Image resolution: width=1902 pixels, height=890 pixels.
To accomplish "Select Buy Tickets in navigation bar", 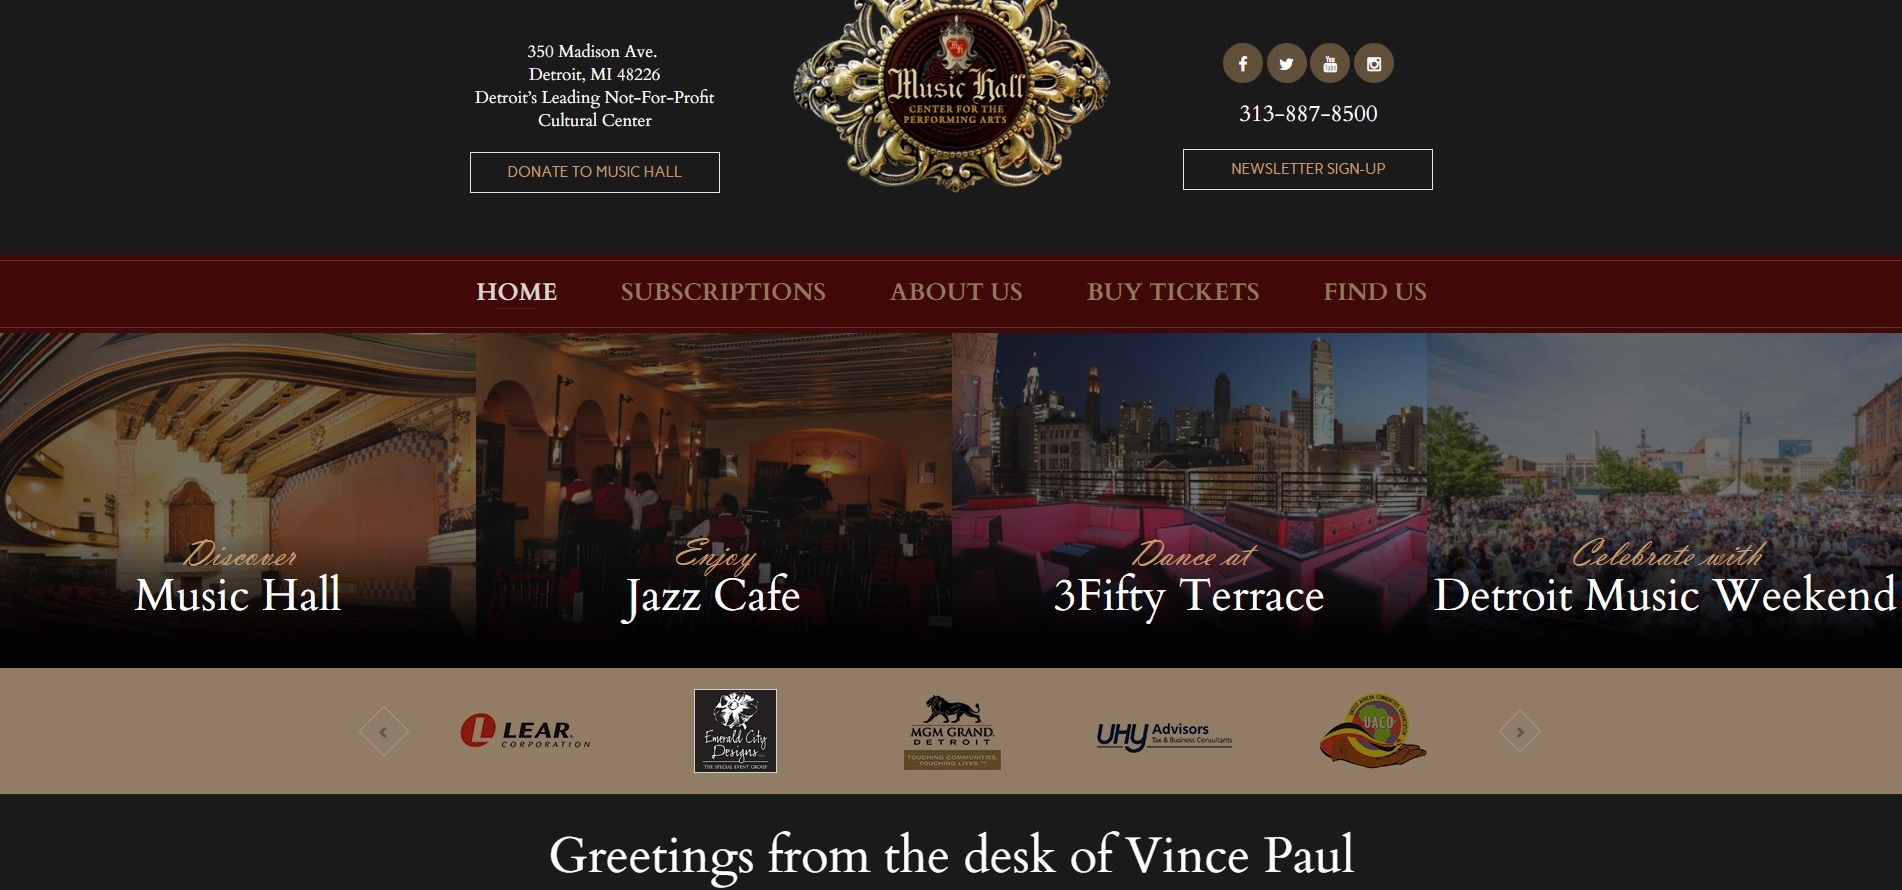I will [x=1173, y=292].
